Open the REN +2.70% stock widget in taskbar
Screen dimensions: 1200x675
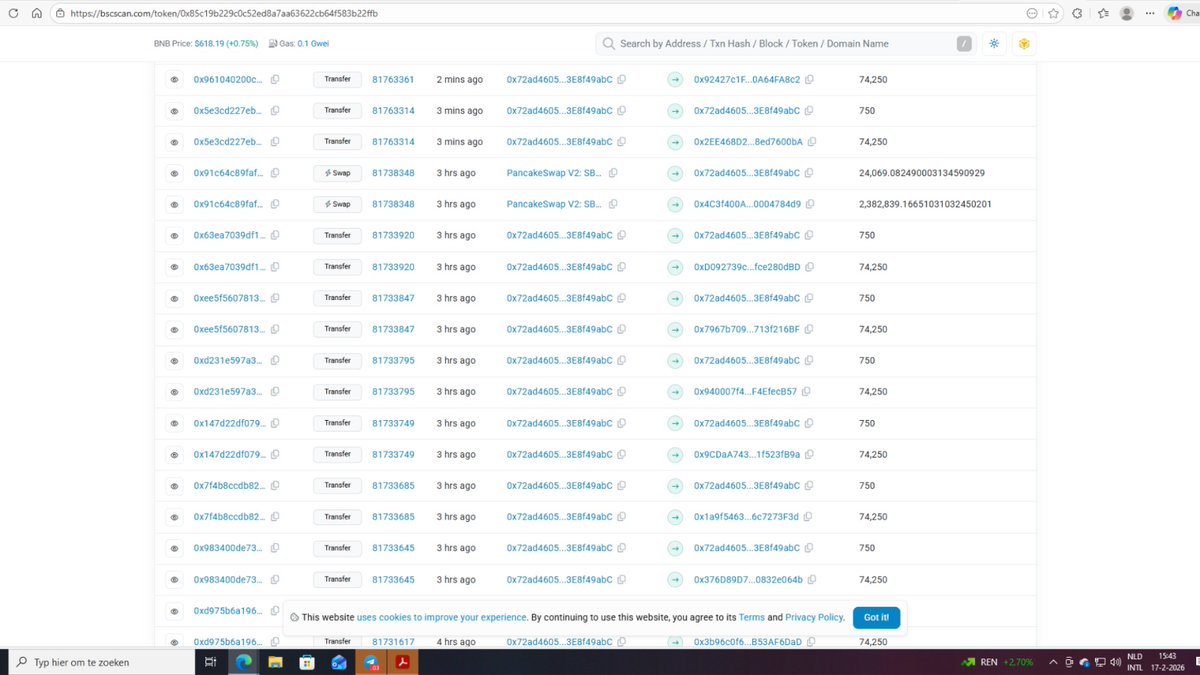coord(997,662)
